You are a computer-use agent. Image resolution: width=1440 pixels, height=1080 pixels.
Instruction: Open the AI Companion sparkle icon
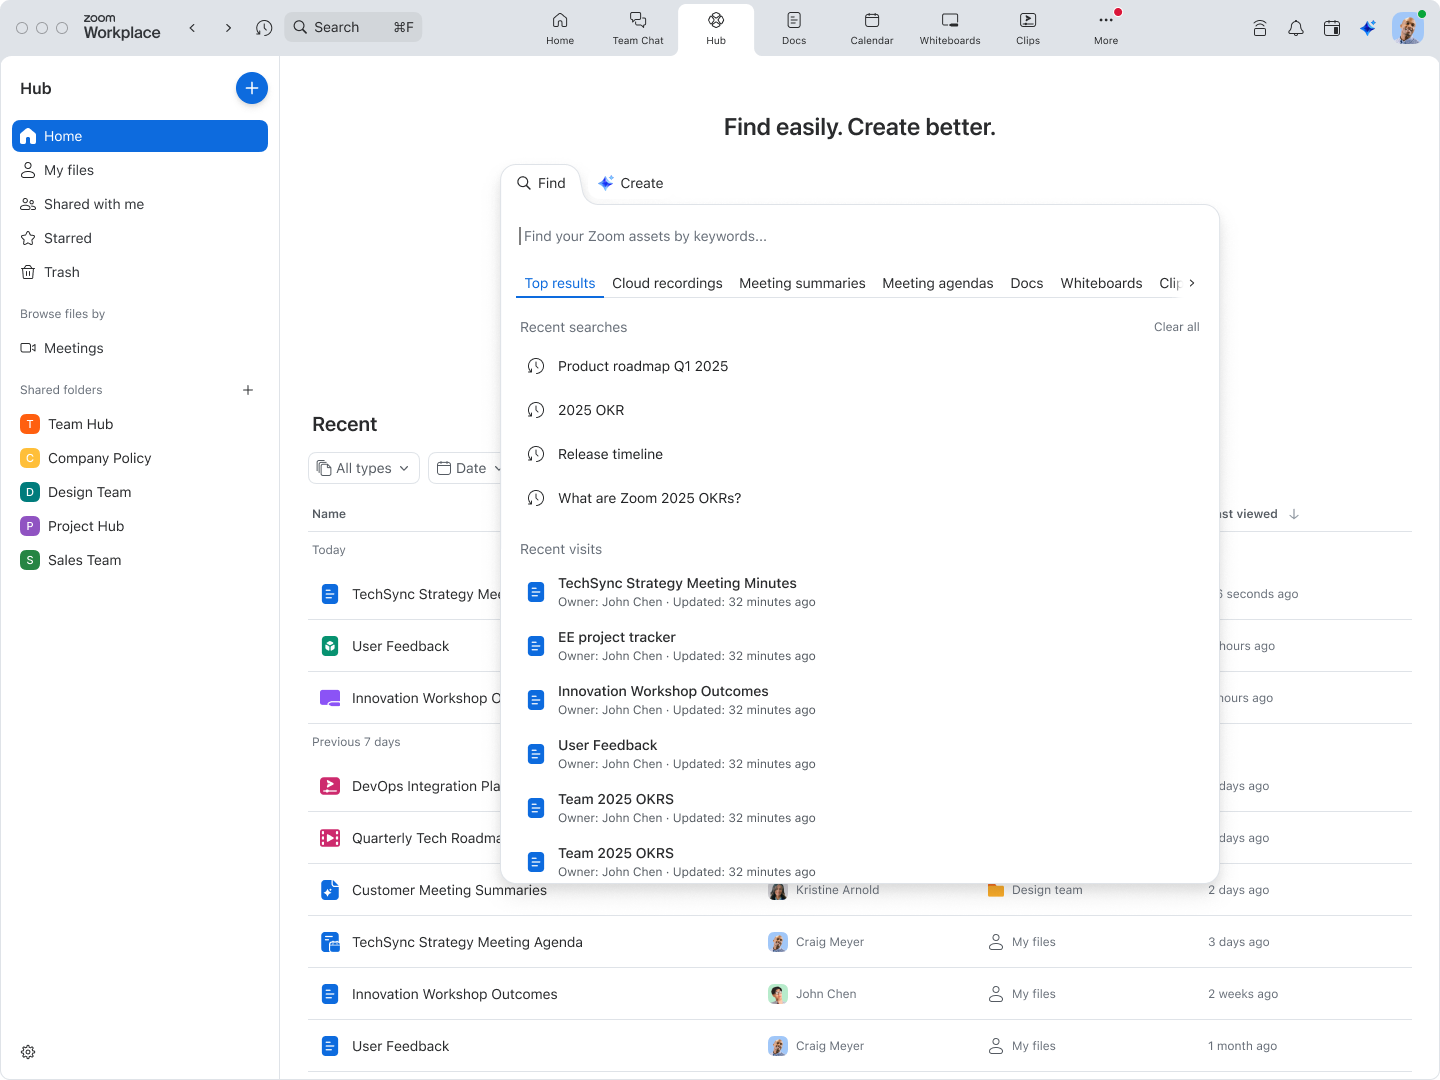[1368, 28]
